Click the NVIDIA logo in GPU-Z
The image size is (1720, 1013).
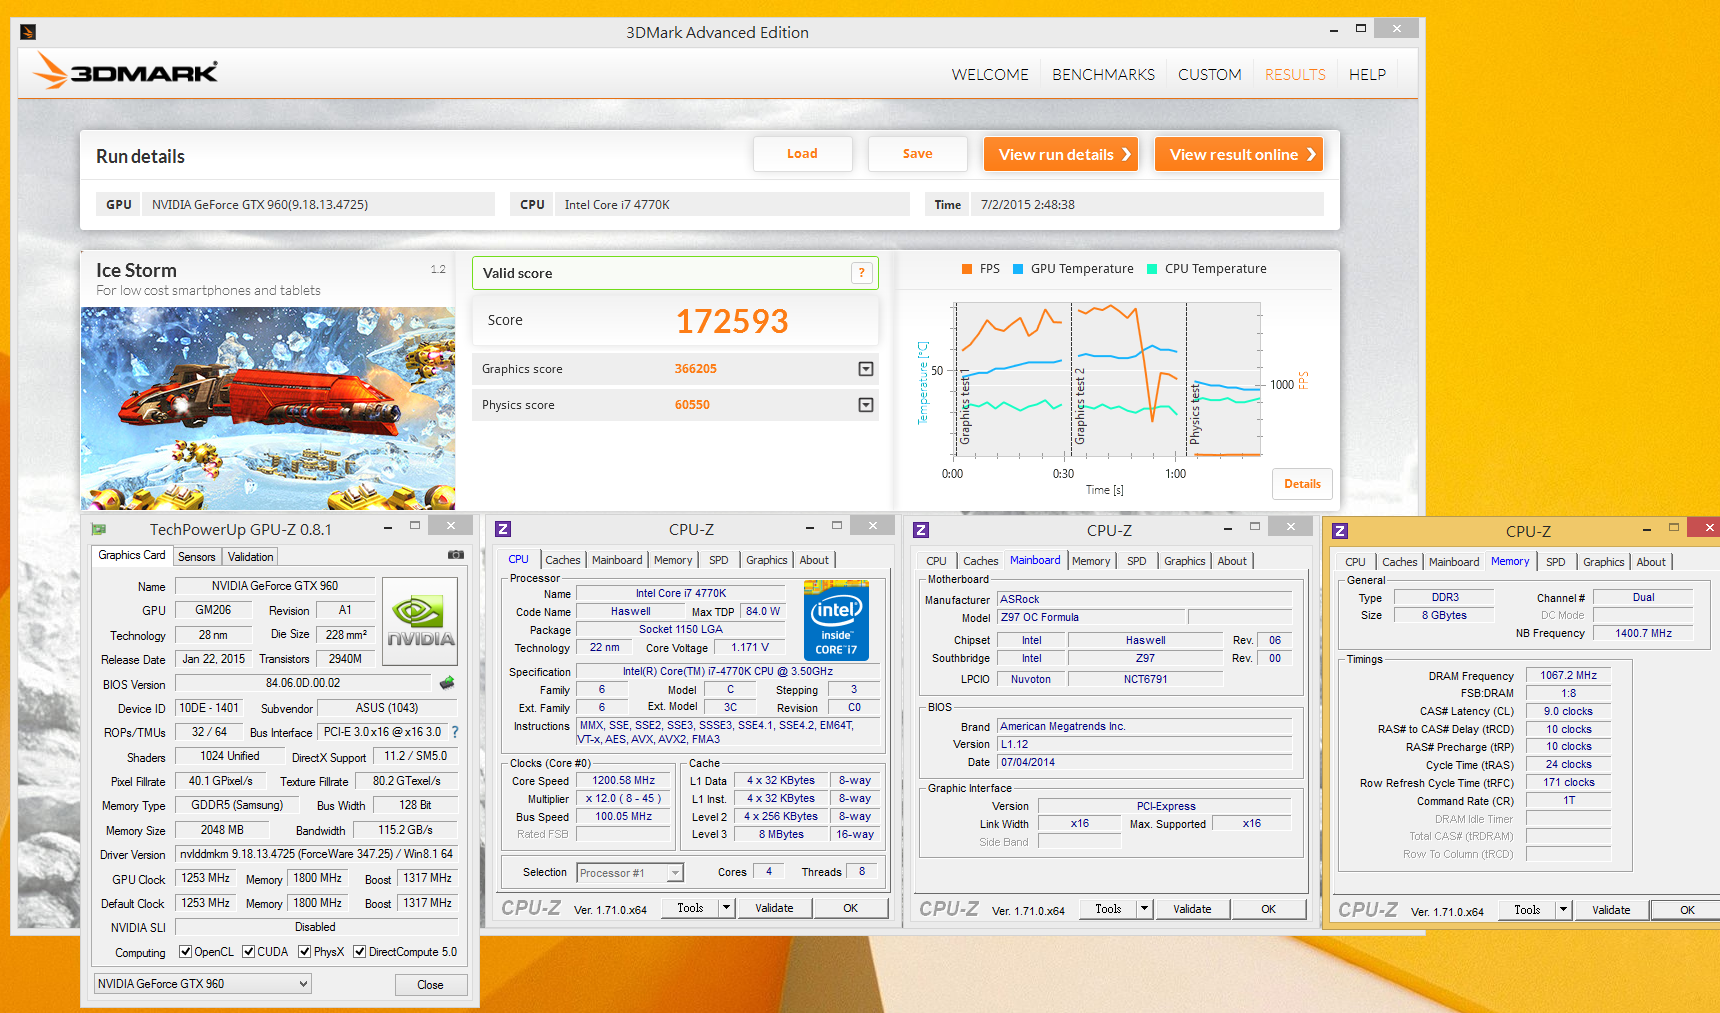click(420, 621)
